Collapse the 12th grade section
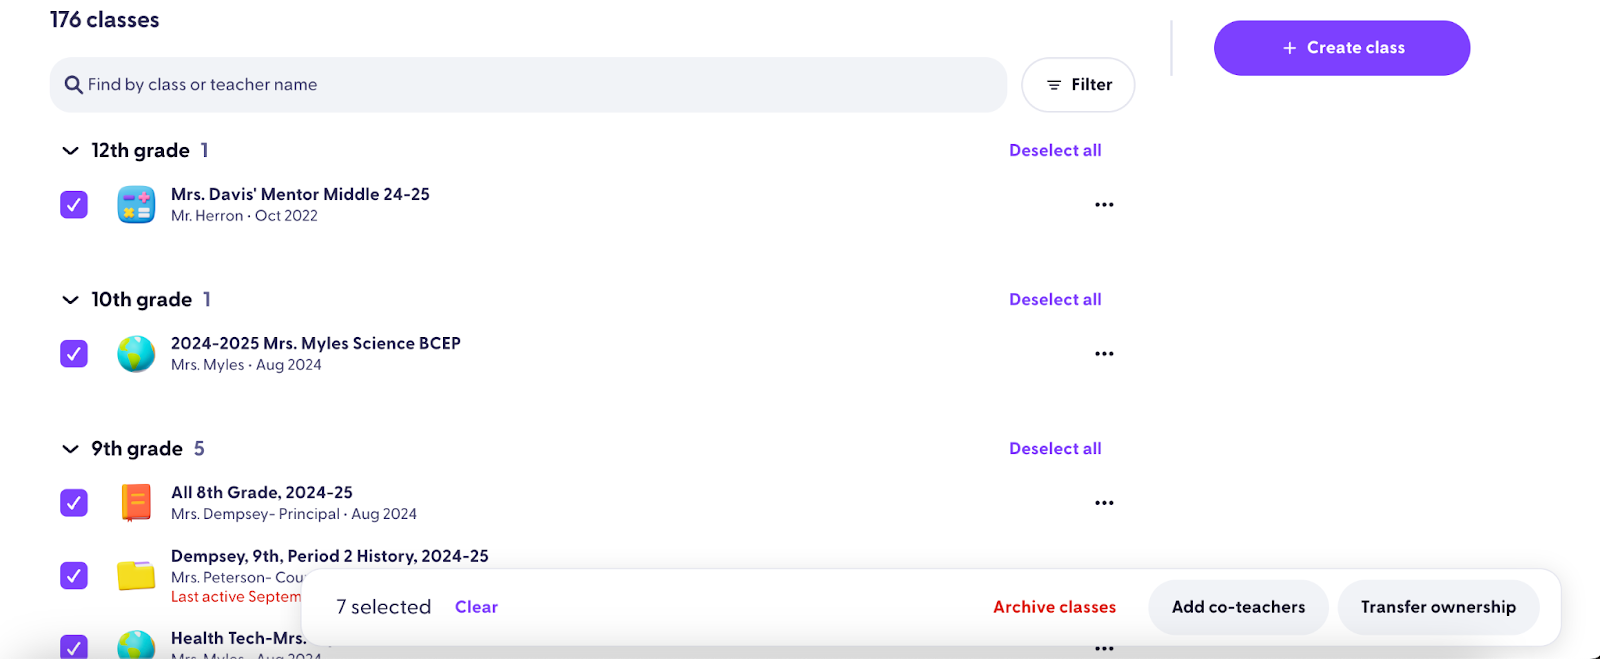 point(70,151)
